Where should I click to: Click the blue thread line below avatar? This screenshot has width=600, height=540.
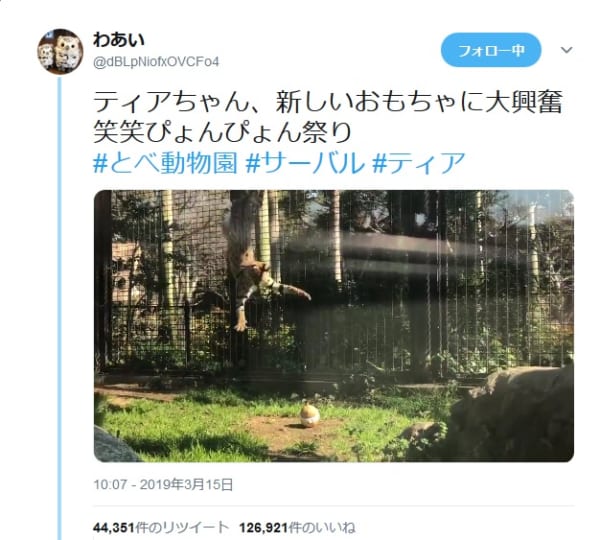[59, 306]
